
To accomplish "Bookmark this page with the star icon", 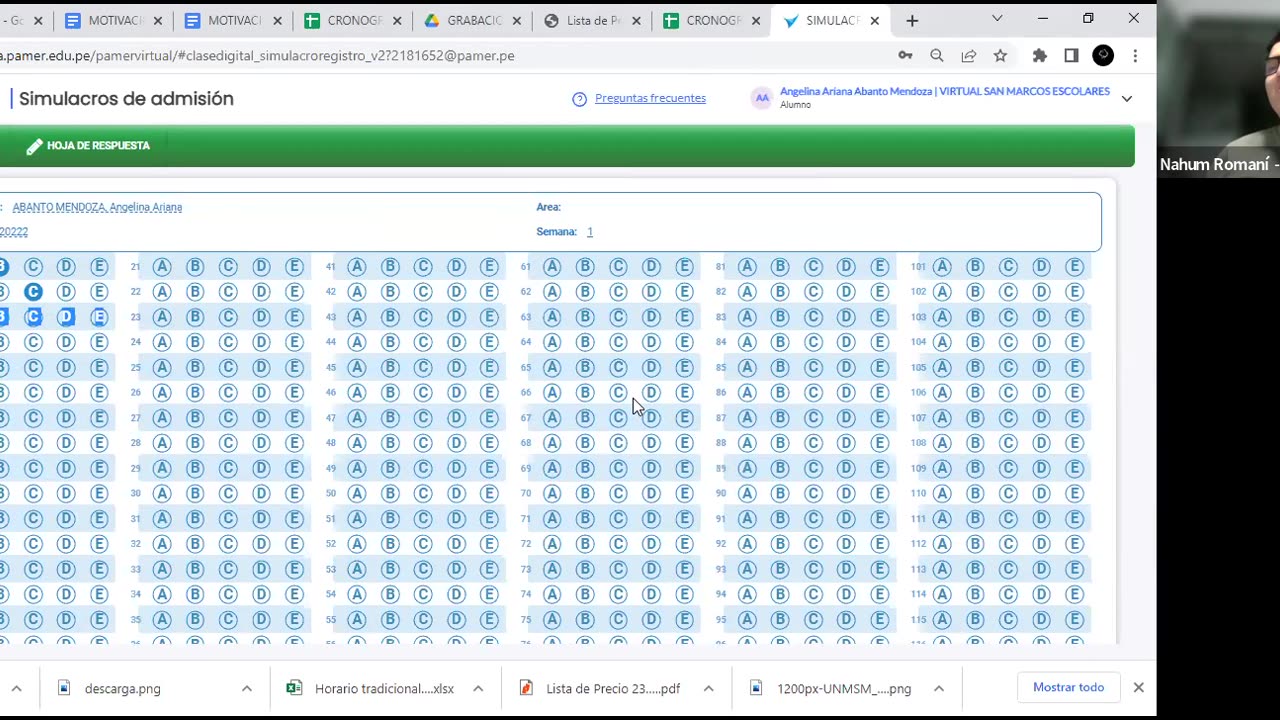I will coord(1000,56).
